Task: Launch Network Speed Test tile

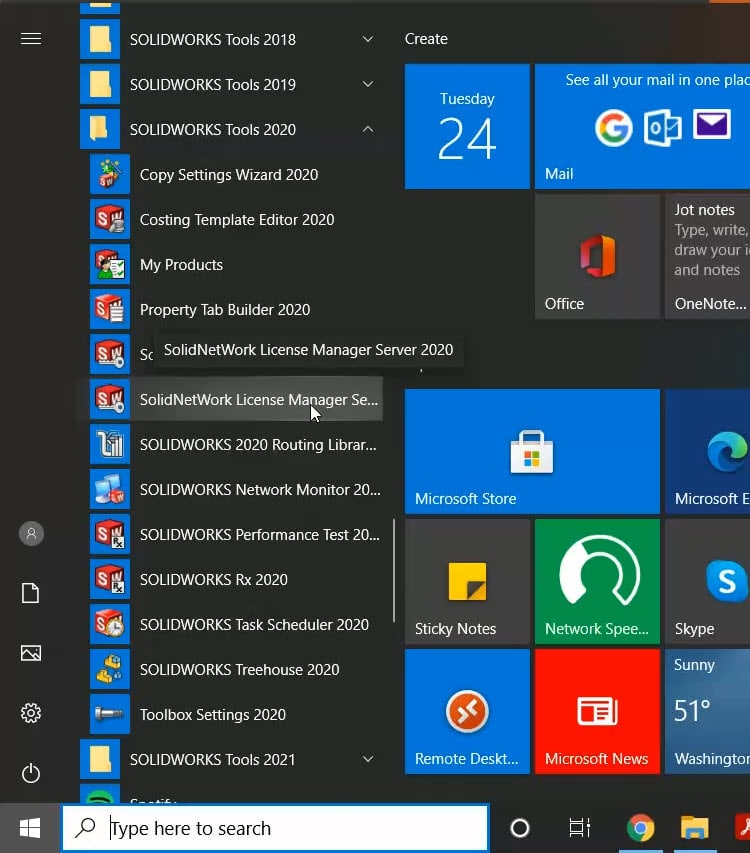Action: coord(597,582)
